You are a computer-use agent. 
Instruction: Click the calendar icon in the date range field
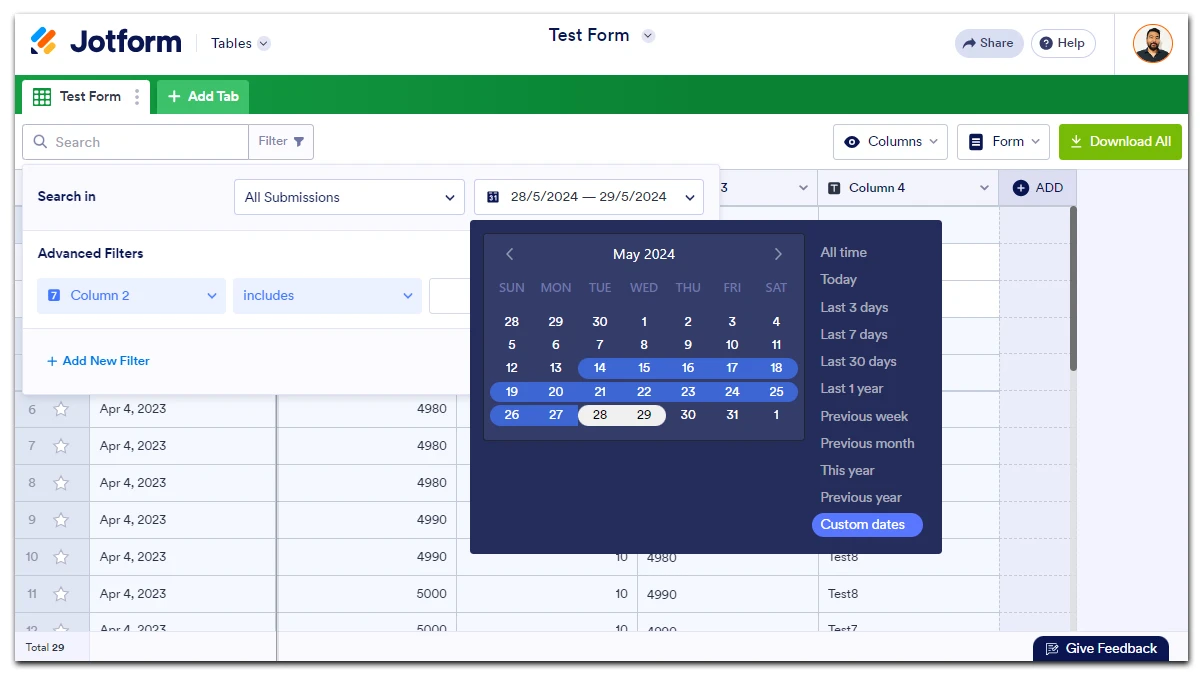492,196
